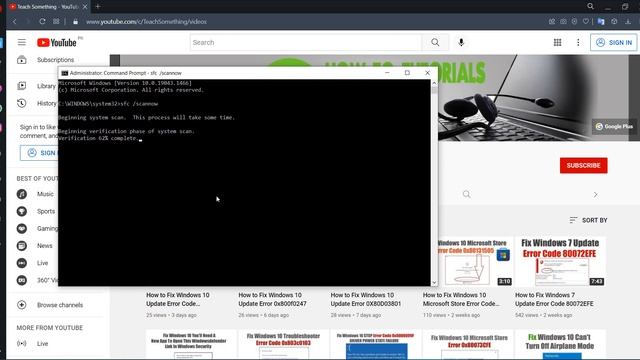Open the extensions cube icon
Image resolution: width=640 pixels, height=360 pixels.
(x=614, y=22)
